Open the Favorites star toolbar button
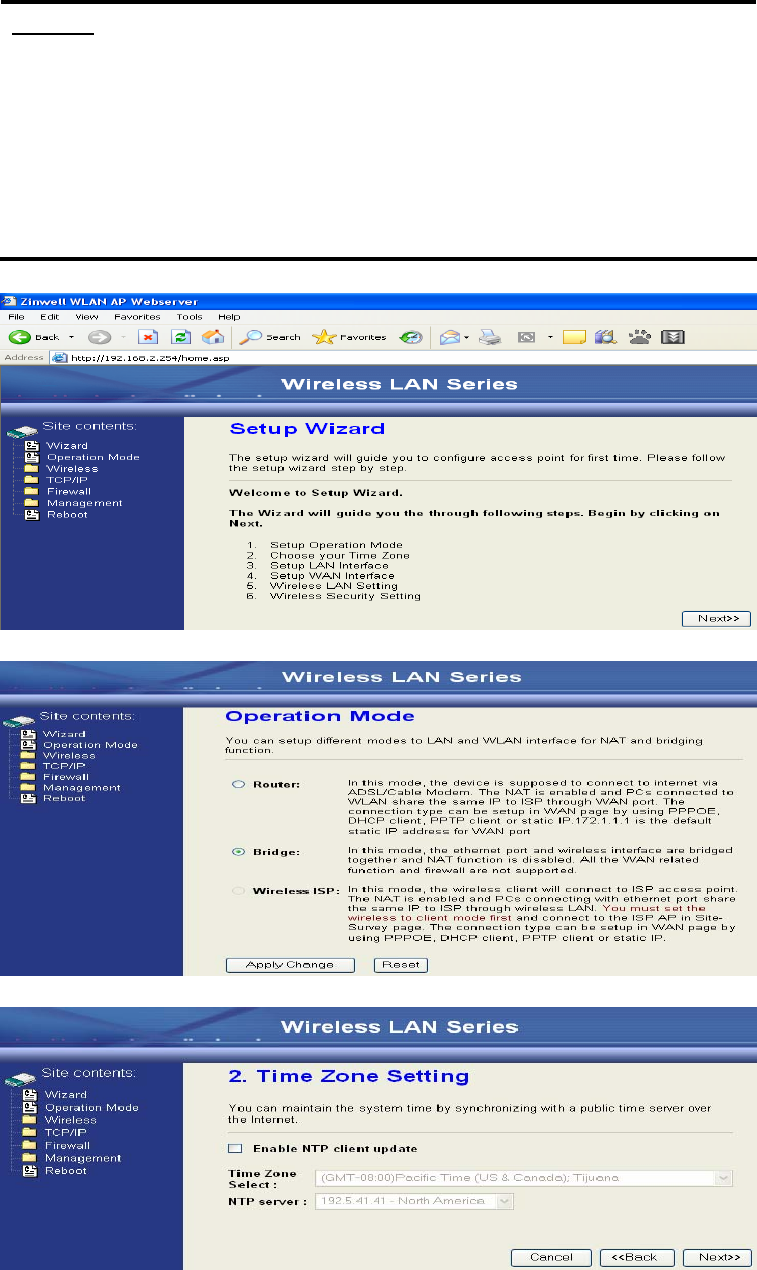This screenshot has width=757, height=1270. 349,337
